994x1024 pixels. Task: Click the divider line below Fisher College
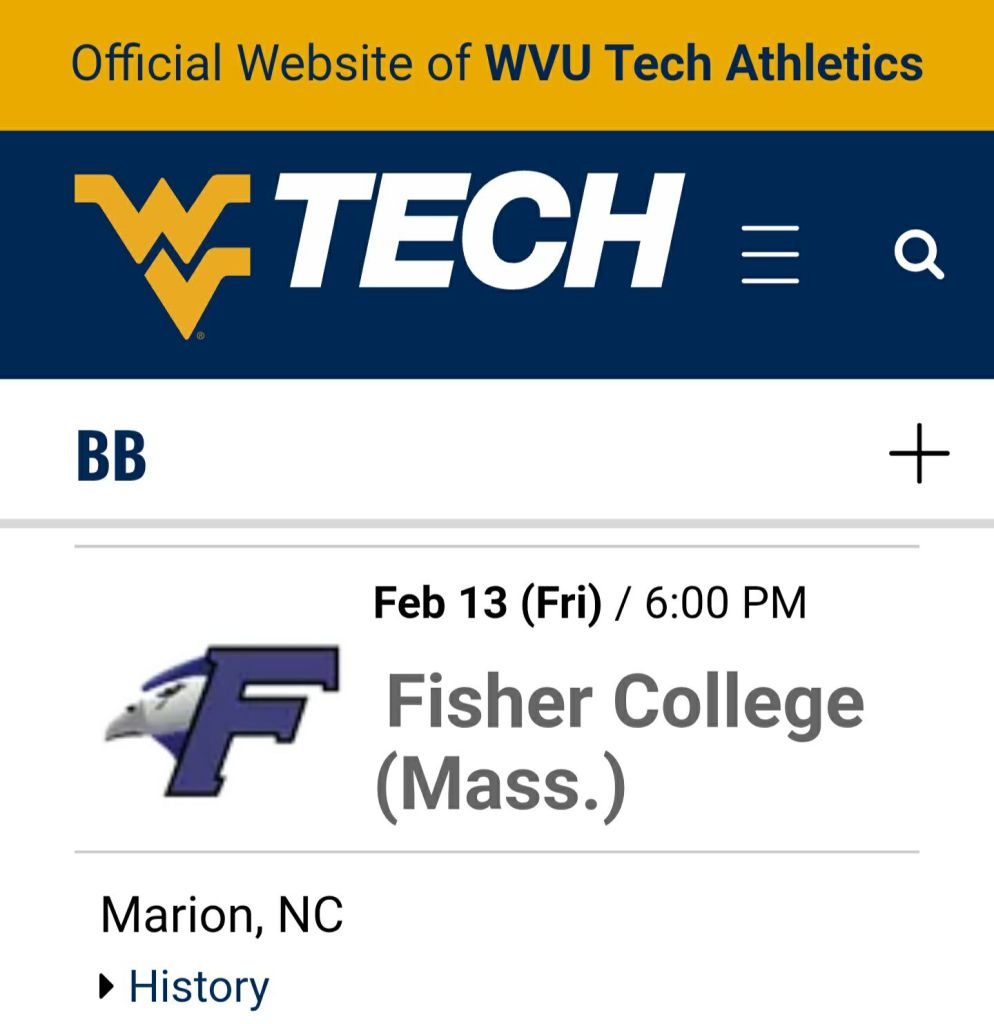pos(496,852)
